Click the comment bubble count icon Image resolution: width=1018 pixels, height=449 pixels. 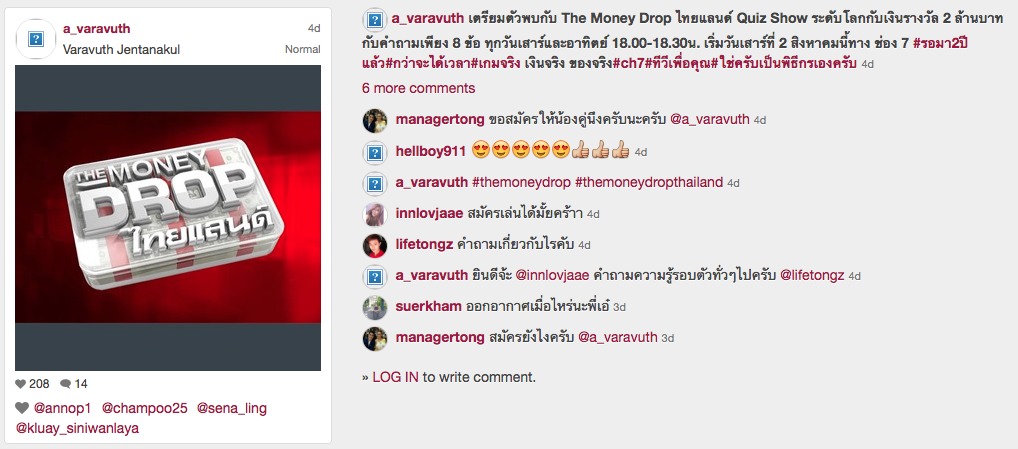click(x=66, y=384)
